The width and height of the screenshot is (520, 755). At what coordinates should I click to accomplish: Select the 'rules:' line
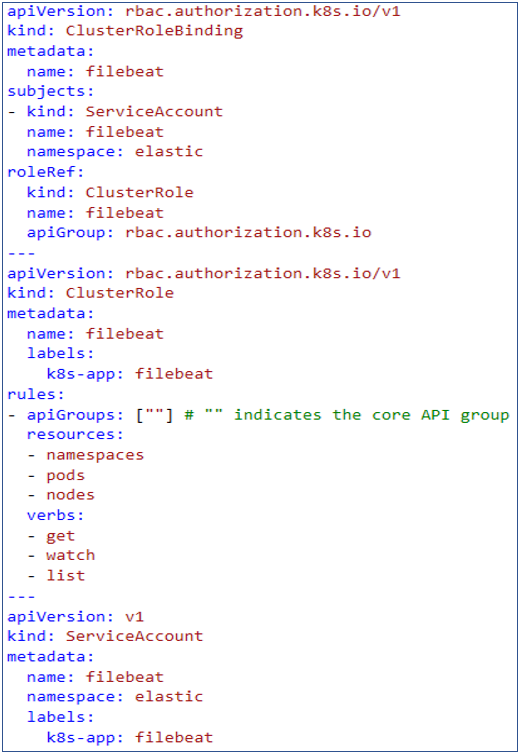[x=36, y=394]
